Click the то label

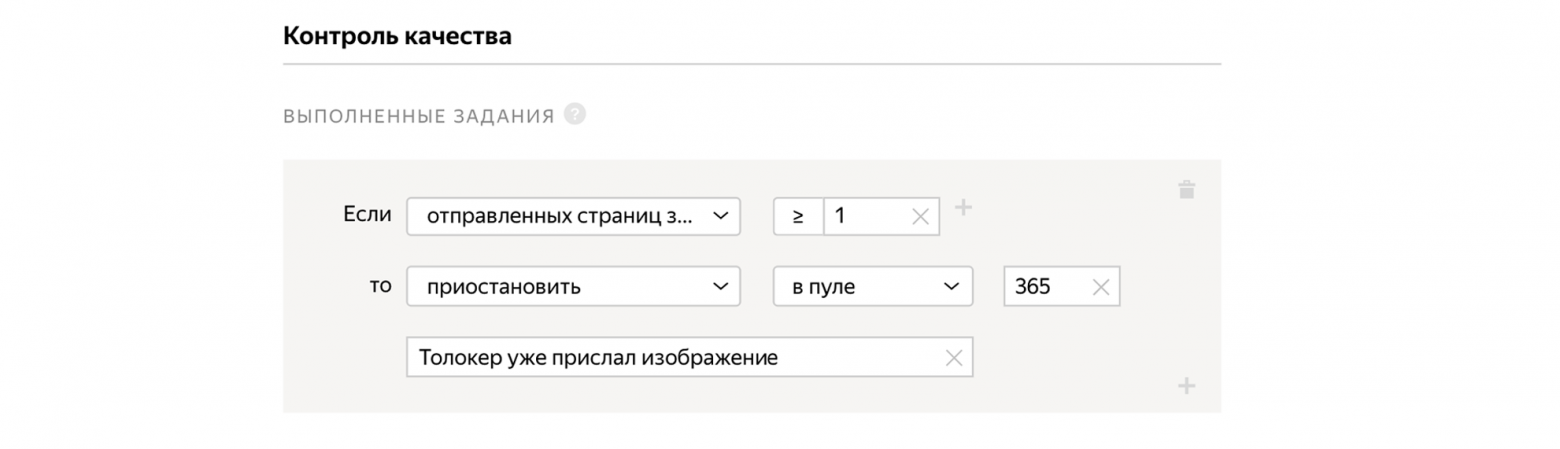point(380,285)
